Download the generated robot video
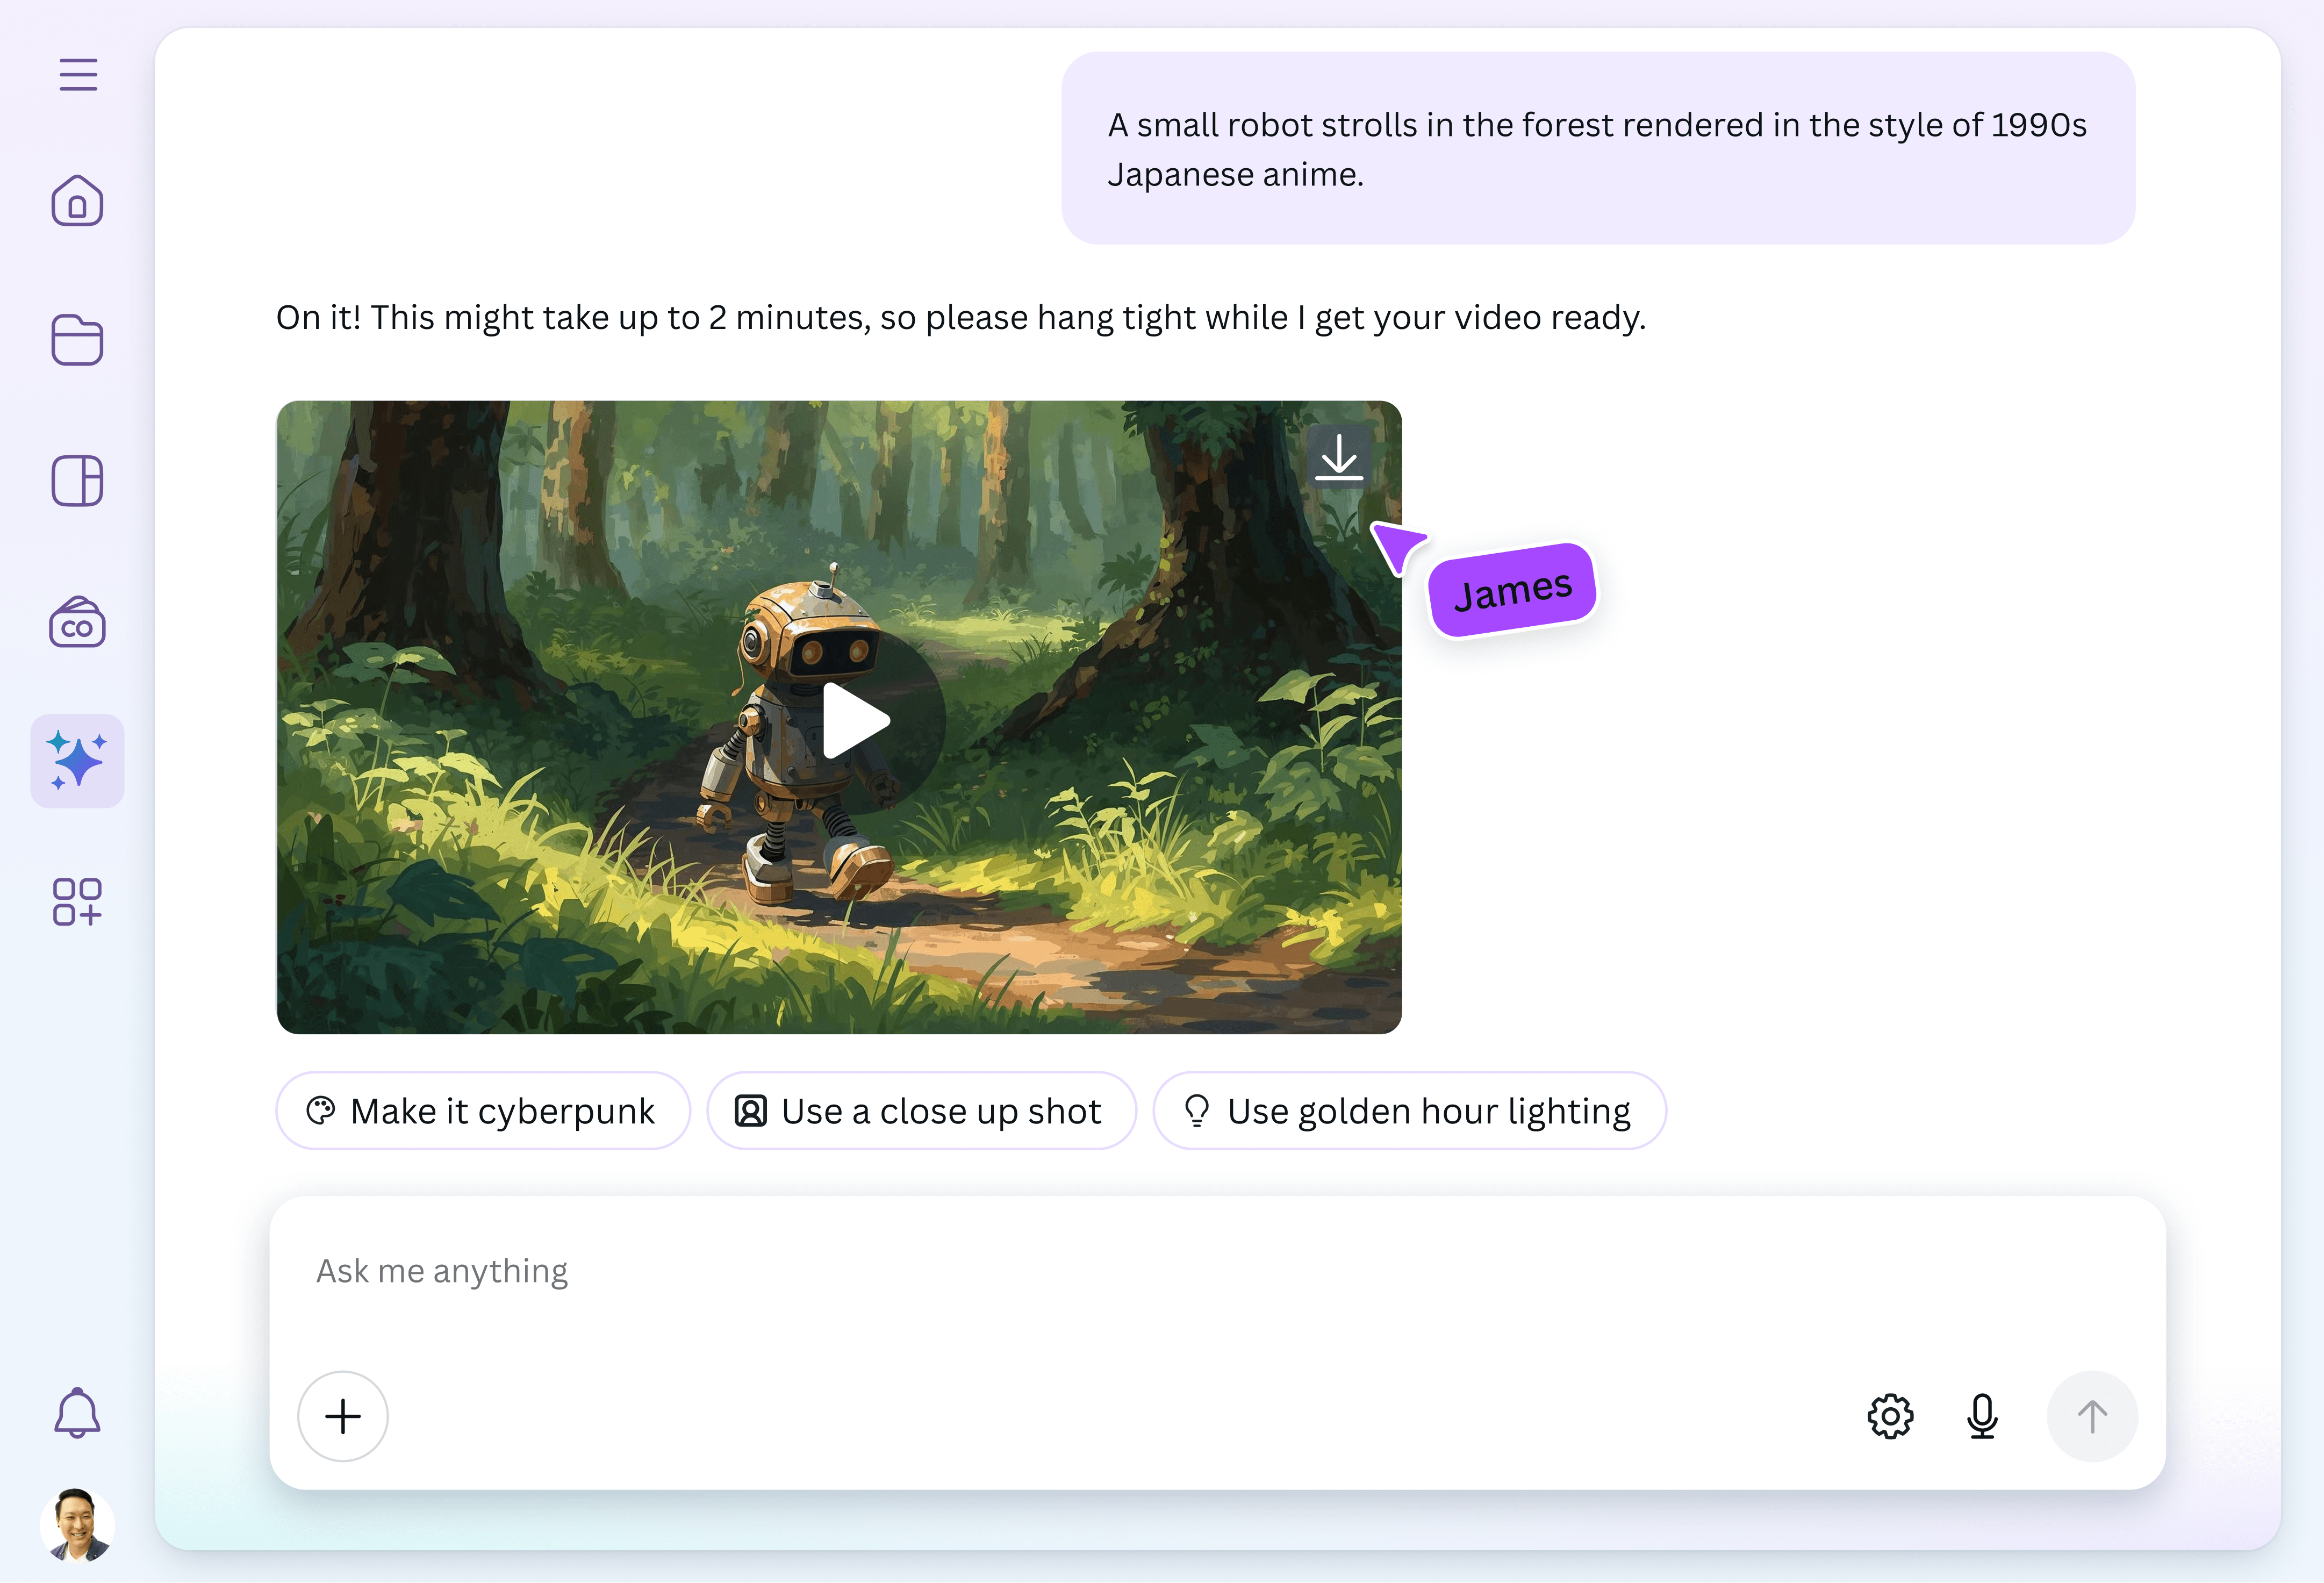The height and width of the screenshot is (1583, 2324). 1338,458
